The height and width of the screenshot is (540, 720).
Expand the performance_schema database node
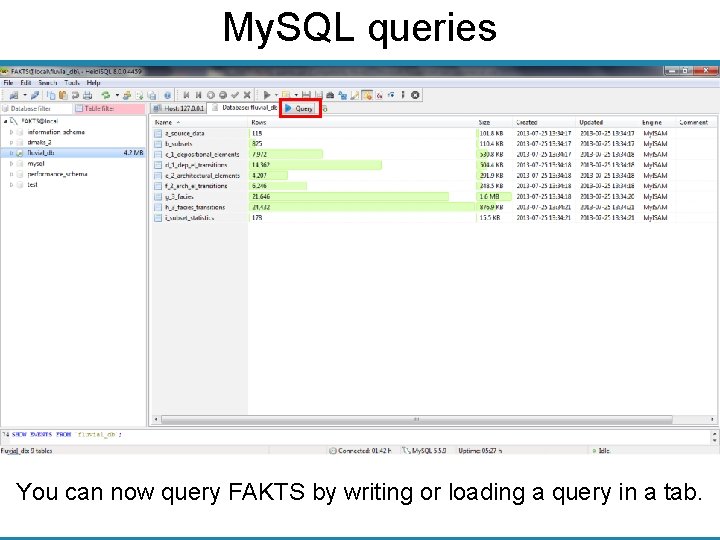point(11,174)
